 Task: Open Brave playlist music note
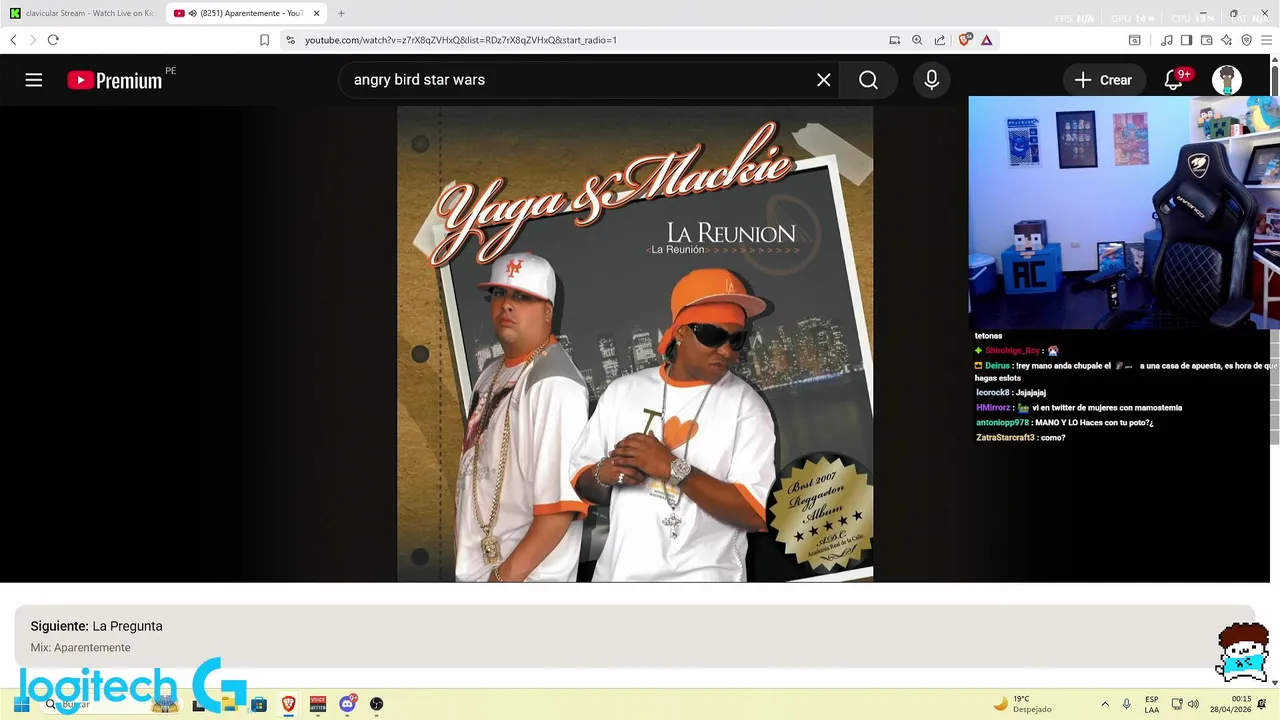tap(1167, 40)
